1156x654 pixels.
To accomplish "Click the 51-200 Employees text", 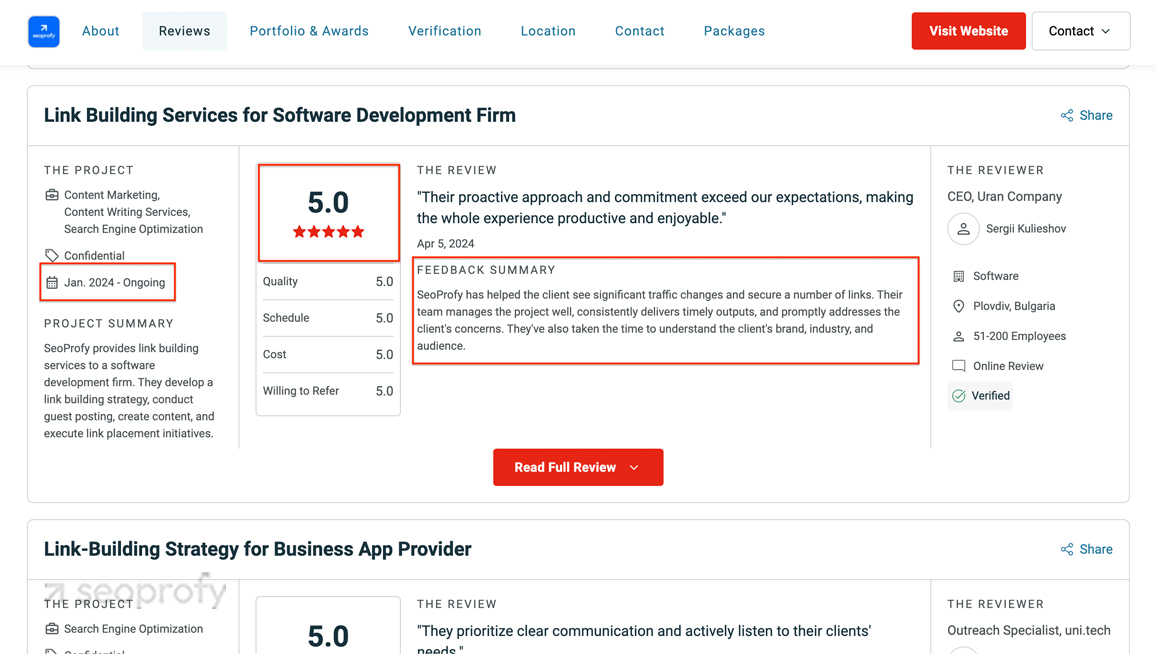I will click(1019, 336).
